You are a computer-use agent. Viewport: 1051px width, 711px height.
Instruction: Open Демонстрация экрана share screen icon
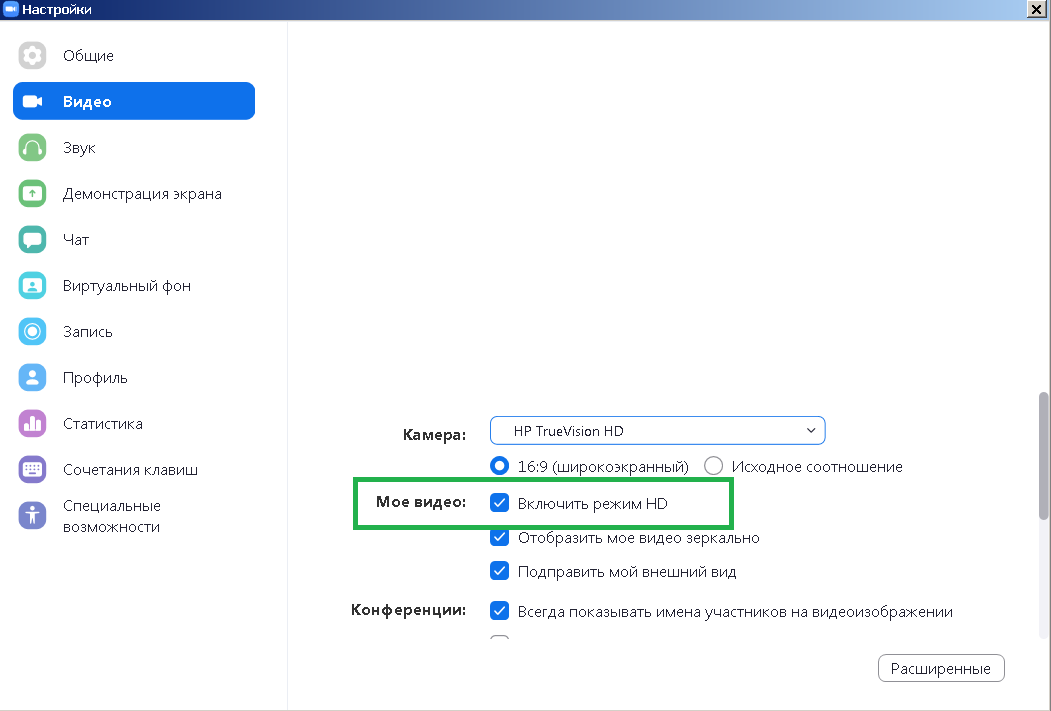coord(33,194)
